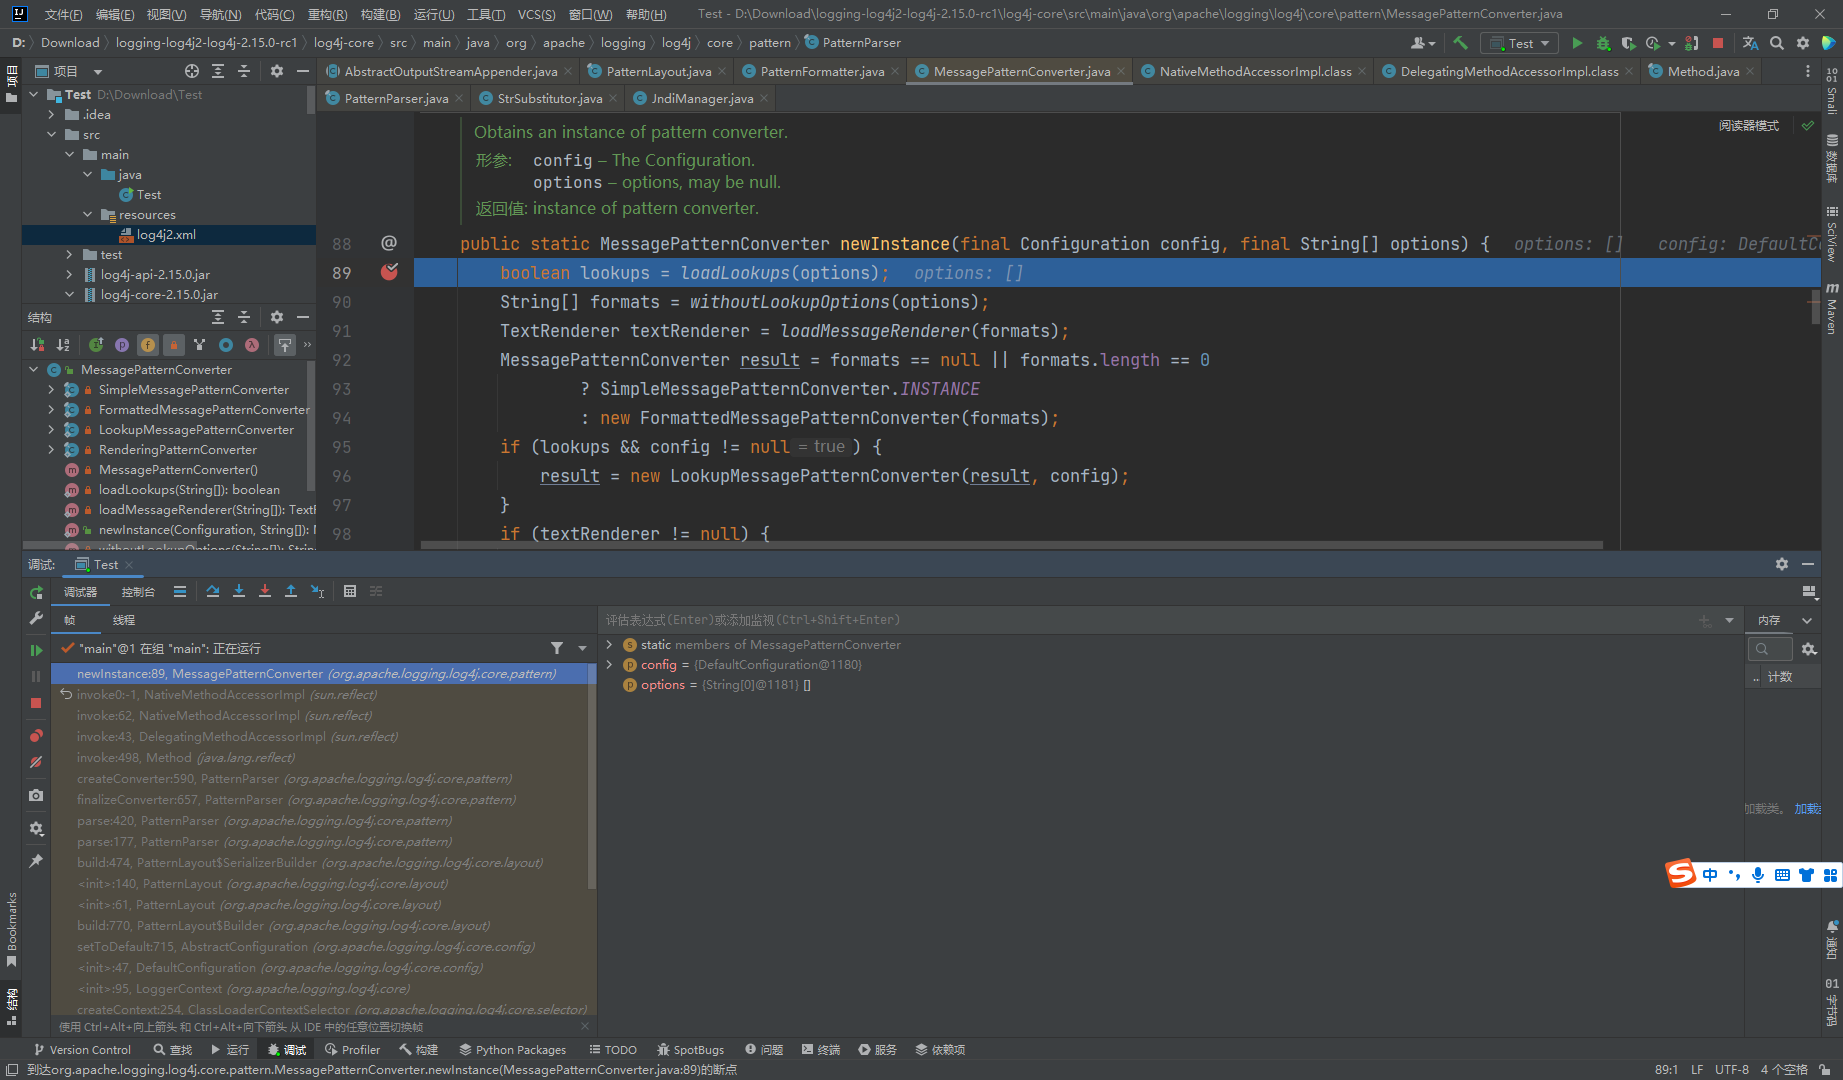The width and height of the screenshot is (1843, 1080).
Task: Click Select Opened File target icon in project panel
Action: coord(192,71)
